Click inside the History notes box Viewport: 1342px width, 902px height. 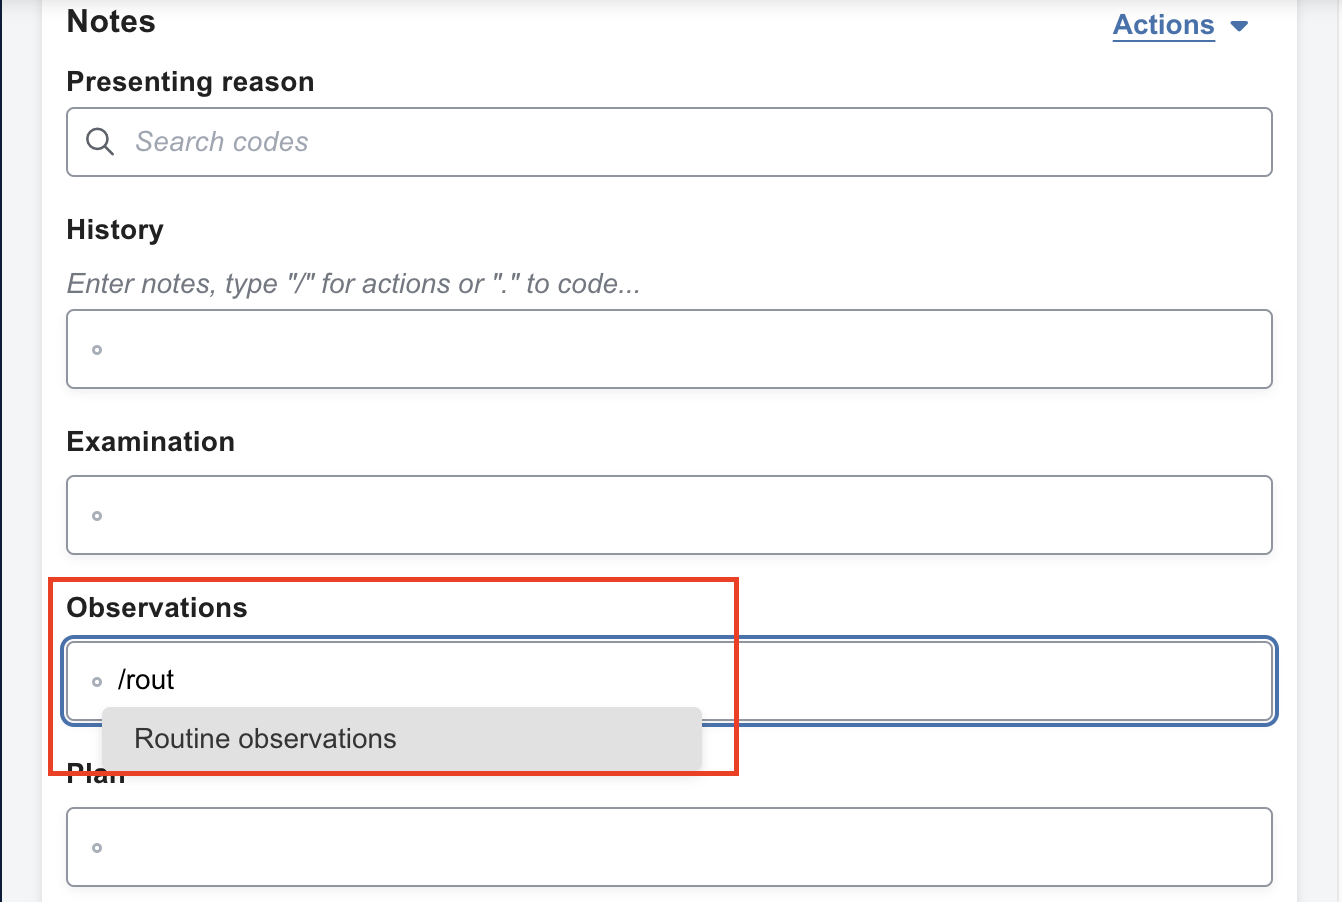pos(670,349)
